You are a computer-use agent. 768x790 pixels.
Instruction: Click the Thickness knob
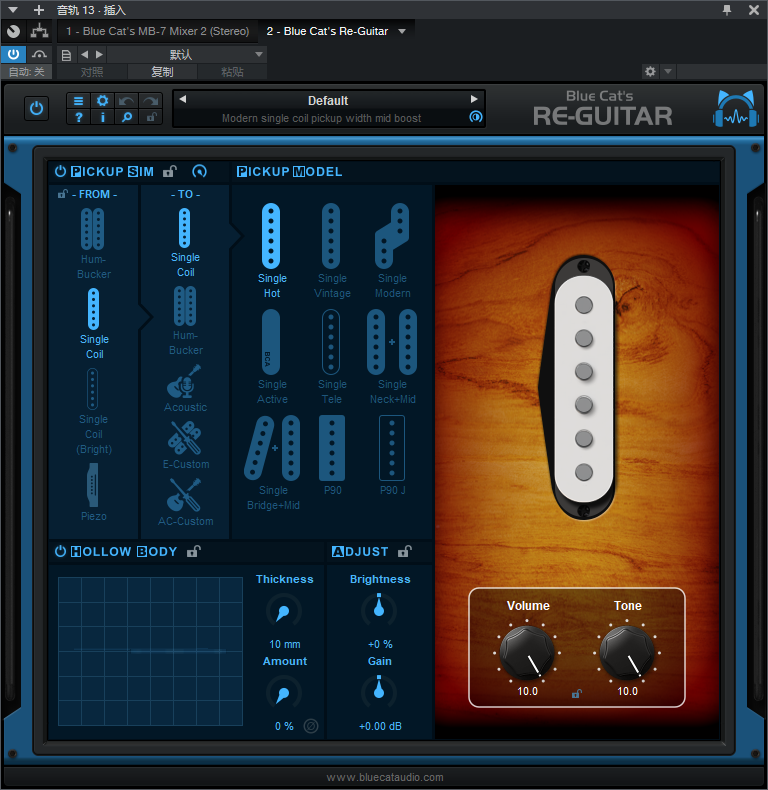click(x=284, y=611)
